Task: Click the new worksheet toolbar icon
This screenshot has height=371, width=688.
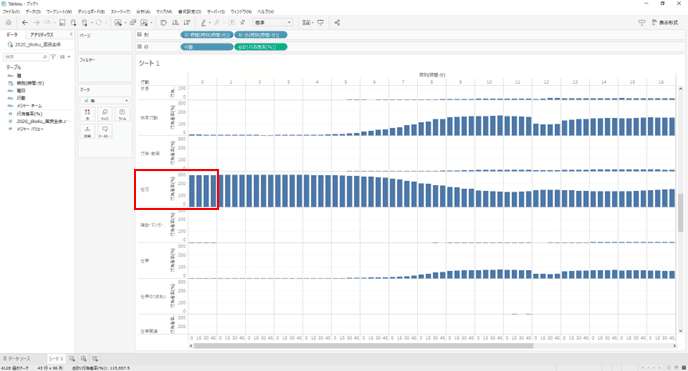Action: pyautogui.click(x=118, y=22)
